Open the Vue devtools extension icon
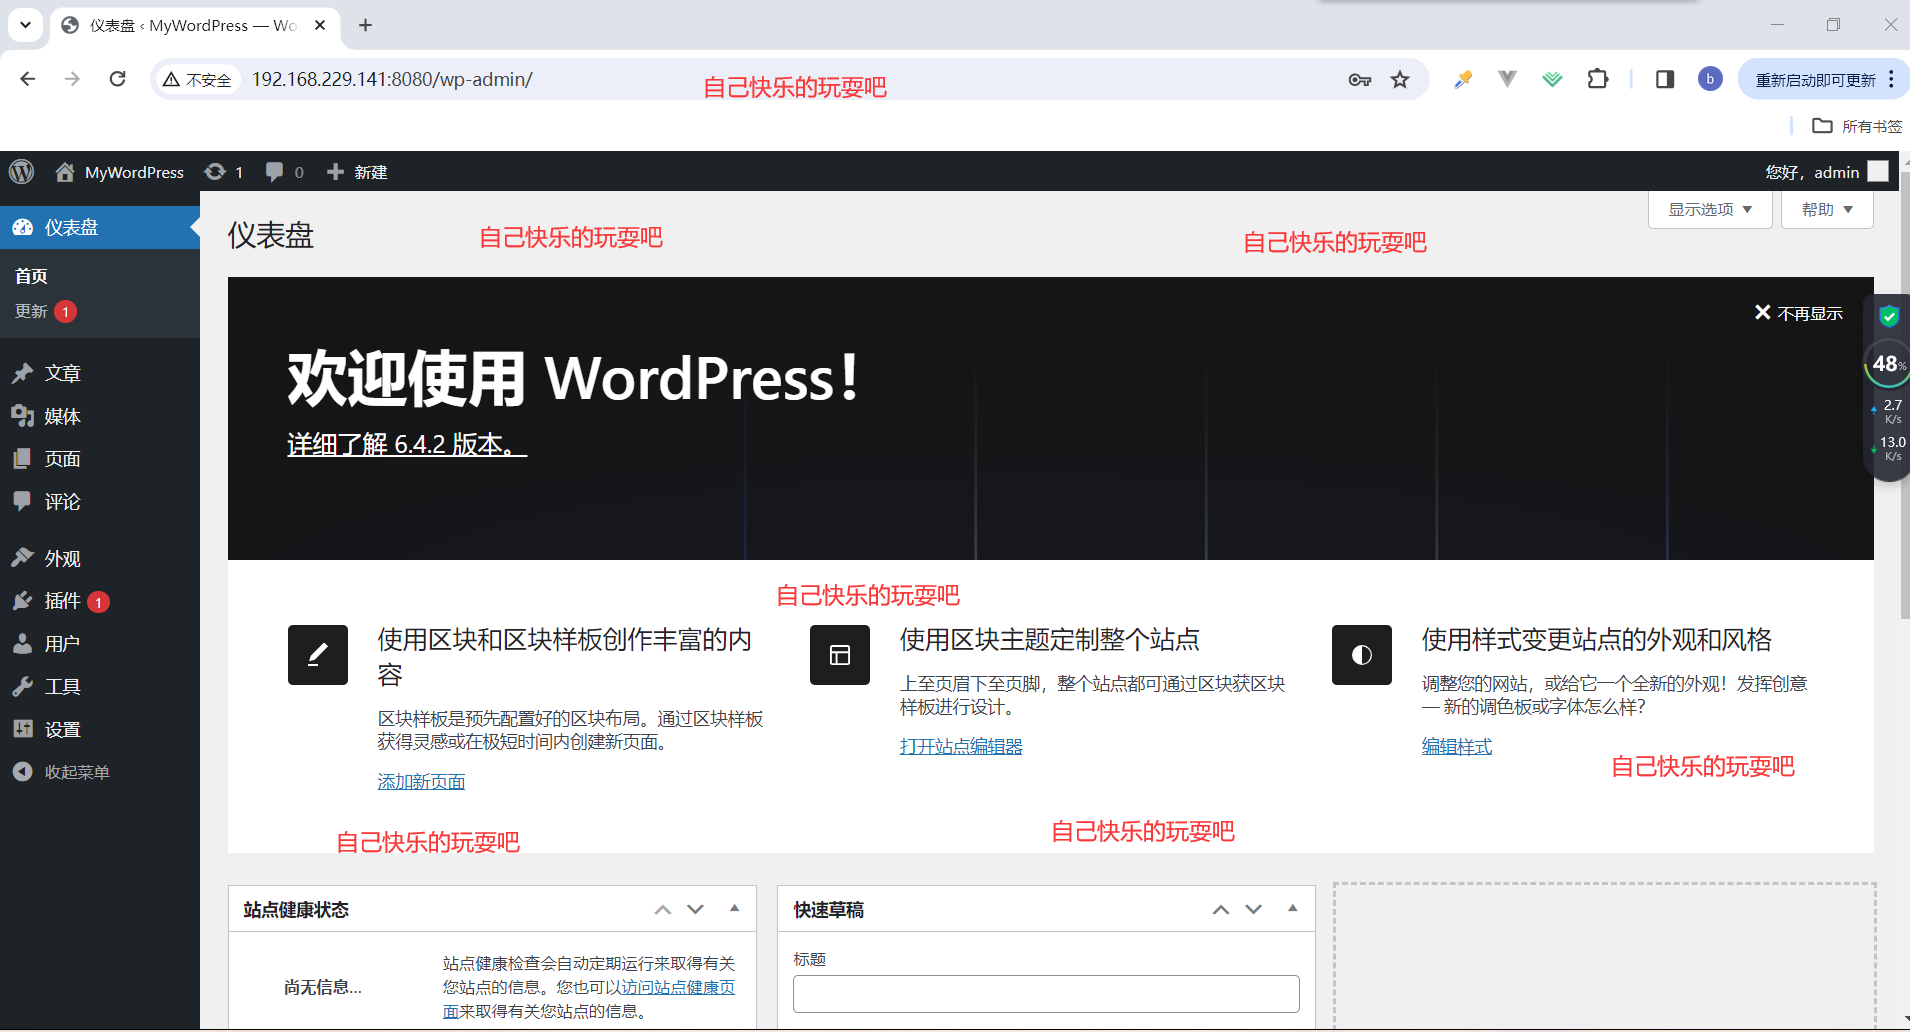 (1507, 79)
